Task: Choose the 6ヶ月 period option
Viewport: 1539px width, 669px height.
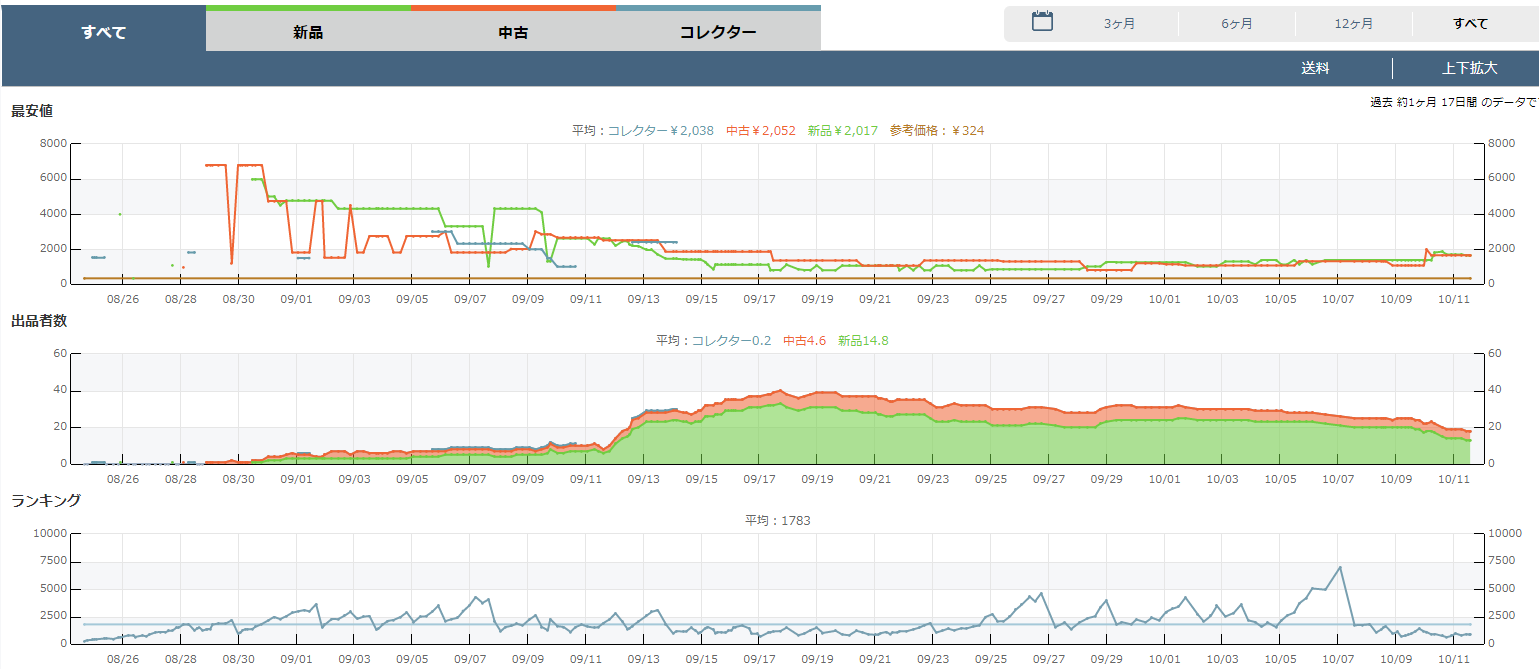Action: (1236, 24)
